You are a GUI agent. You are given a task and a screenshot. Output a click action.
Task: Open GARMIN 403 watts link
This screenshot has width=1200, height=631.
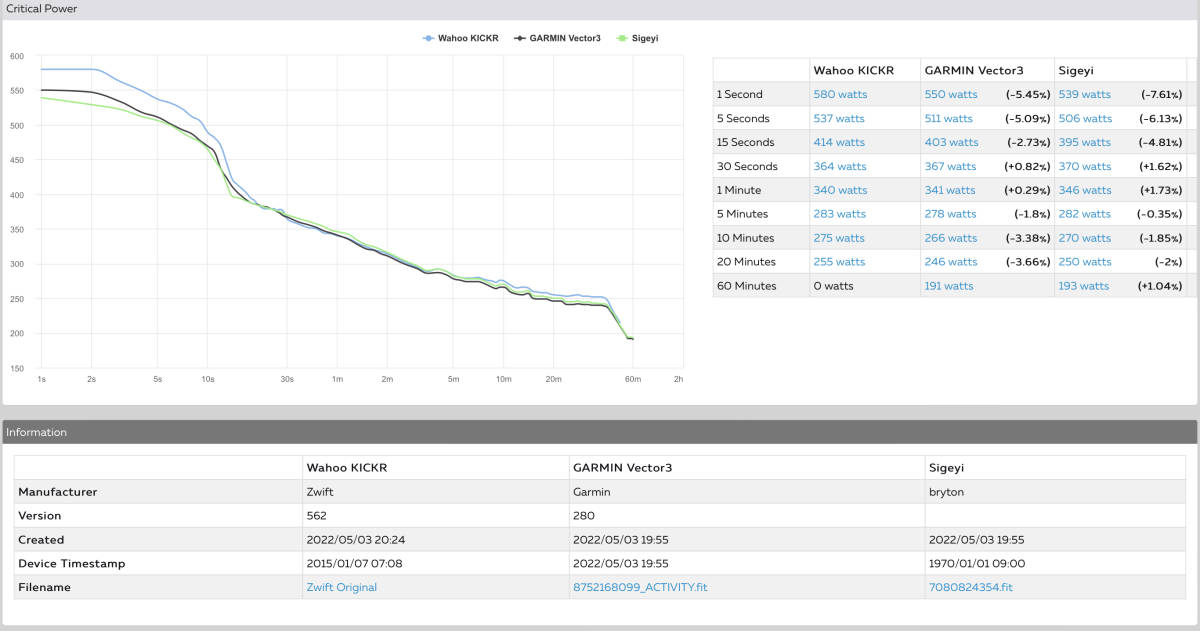coord(951,142)
